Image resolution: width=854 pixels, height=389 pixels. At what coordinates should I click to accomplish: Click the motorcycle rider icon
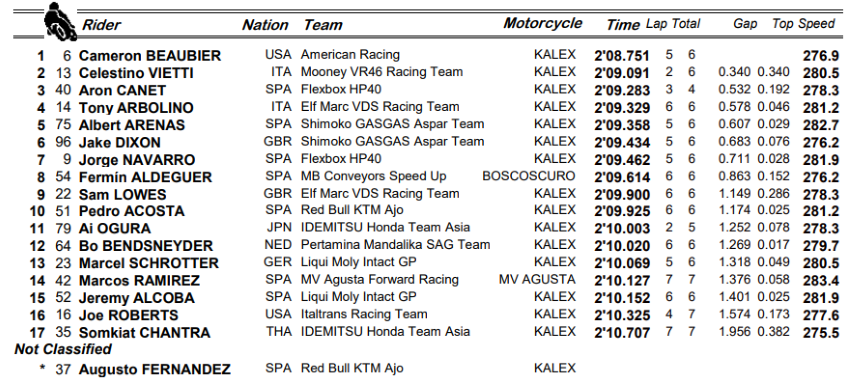coord(60,21)
